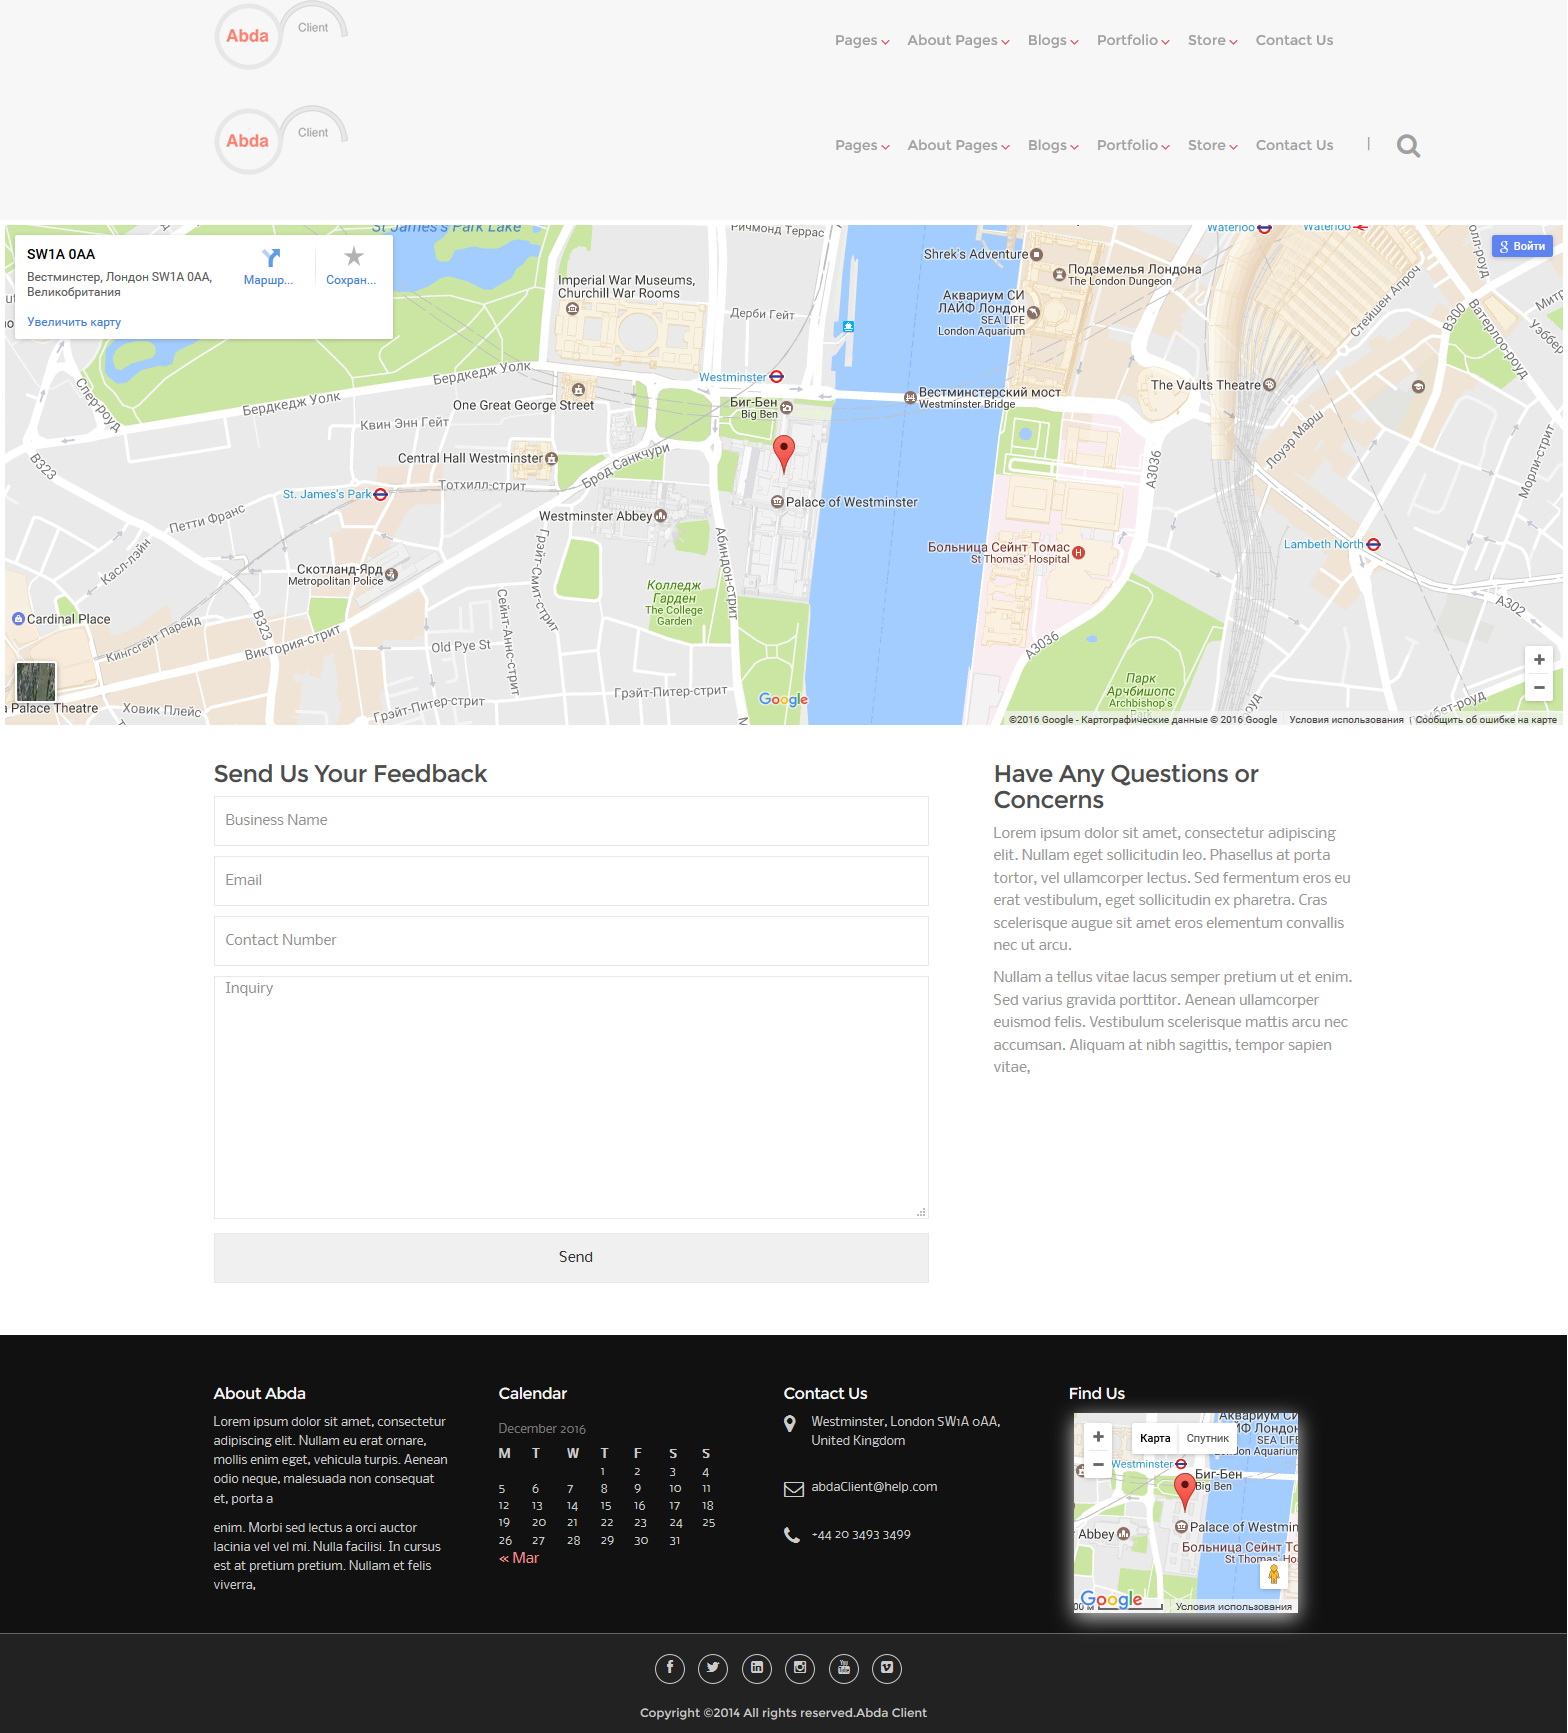Click the Westminster, London SW1A 0AA address

point(905,1431)
